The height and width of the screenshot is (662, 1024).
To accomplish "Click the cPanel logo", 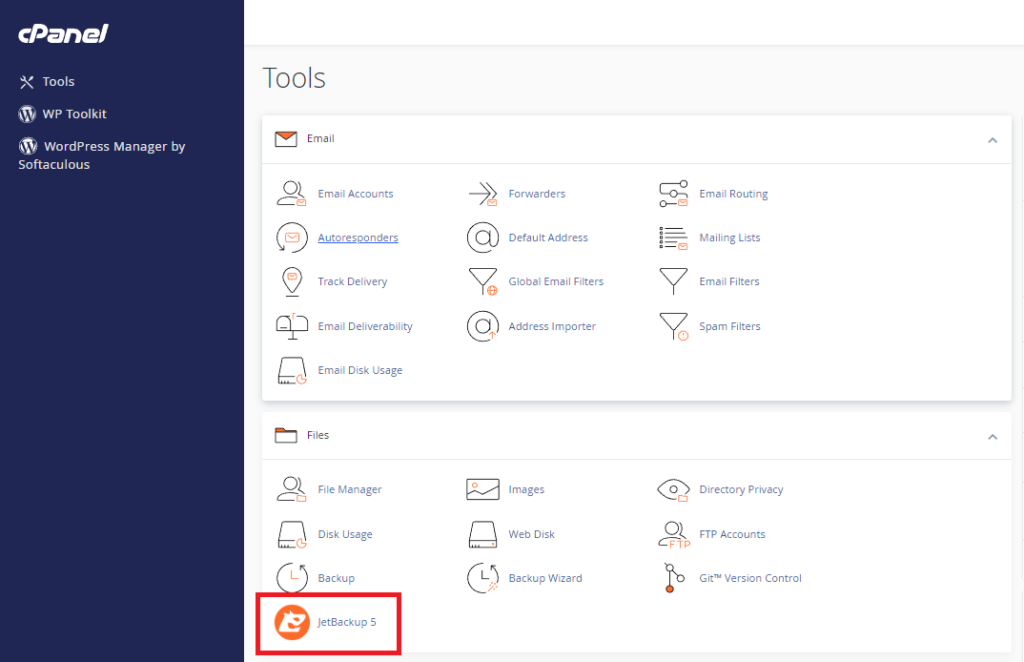I will click(63, 33).
